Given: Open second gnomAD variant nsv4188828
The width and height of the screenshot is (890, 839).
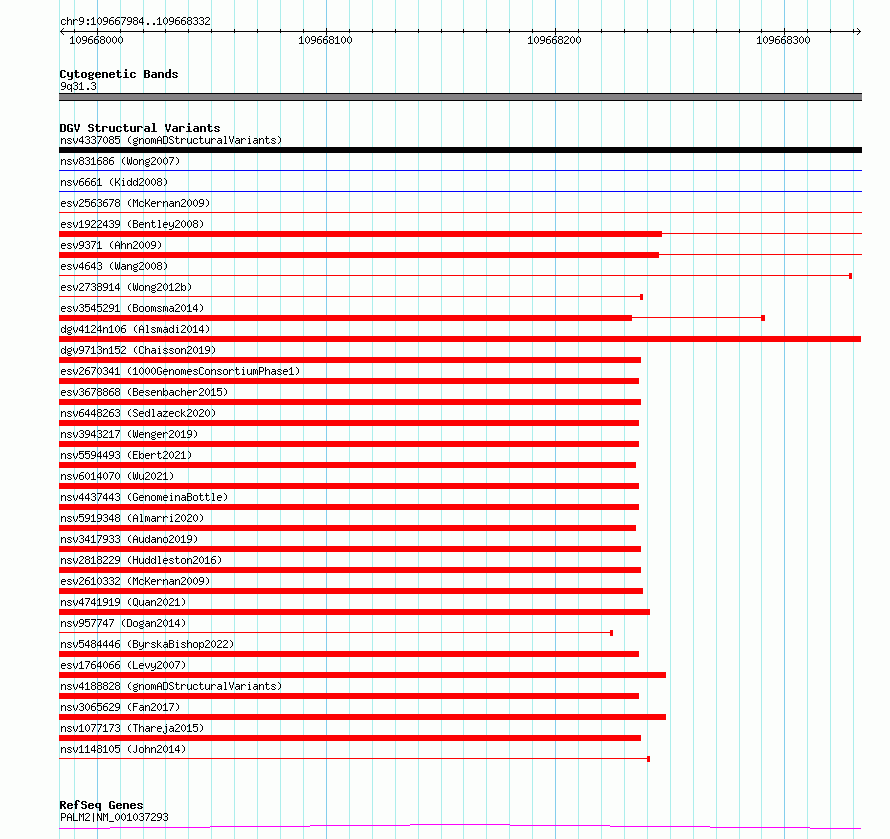Looking at the screenshot, I should coord(171,686).
